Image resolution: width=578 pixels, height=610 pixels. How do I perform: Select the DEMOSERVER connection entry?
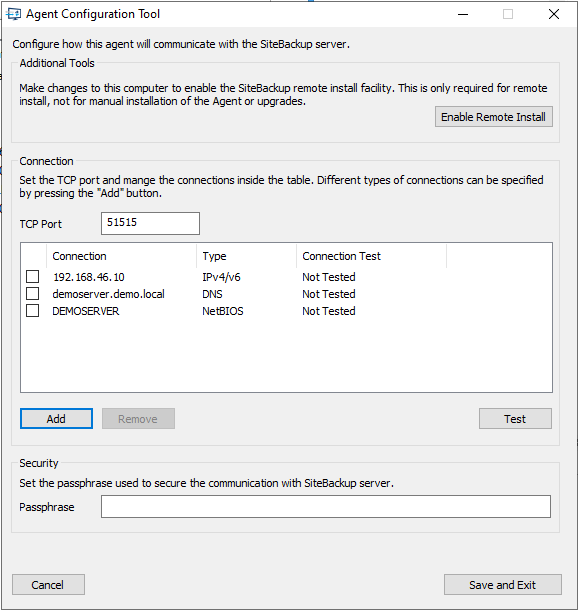click(x=86, y=311)
